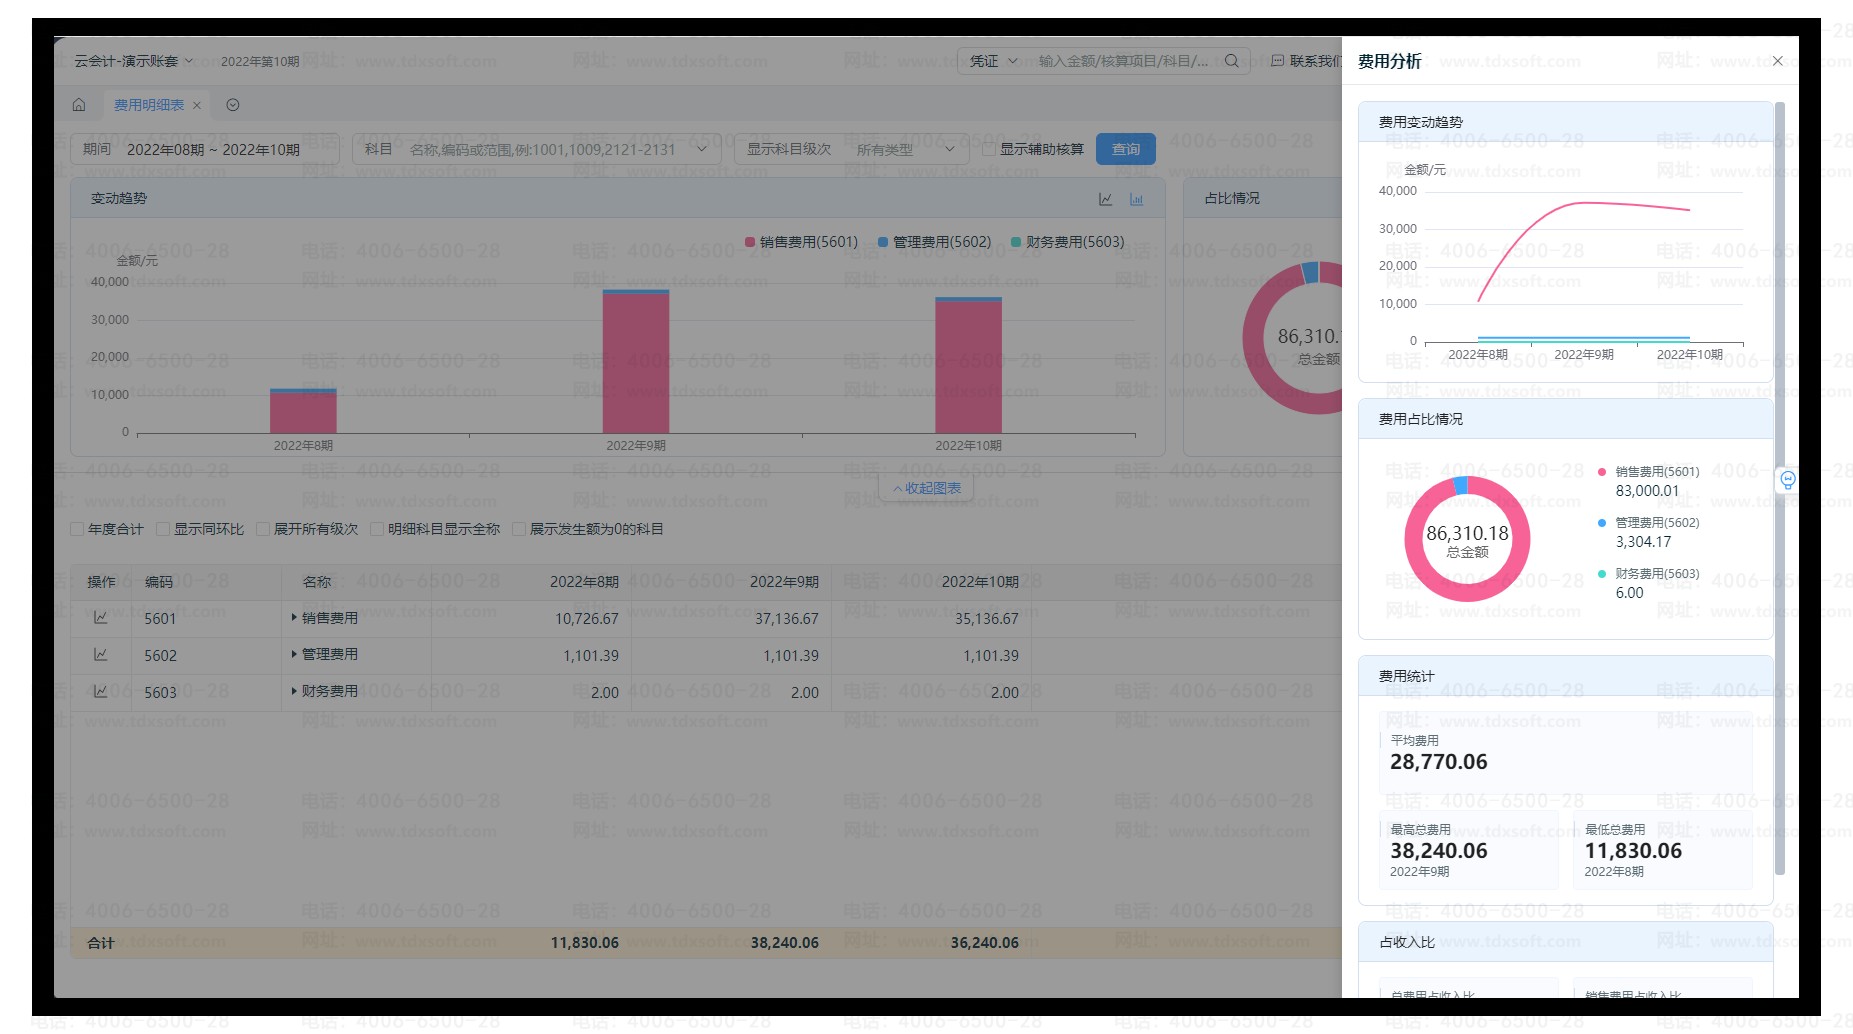Screen dimensions: 1853x1034
Task: Expand the 销售费用 tree row
Action: point(294,618)
